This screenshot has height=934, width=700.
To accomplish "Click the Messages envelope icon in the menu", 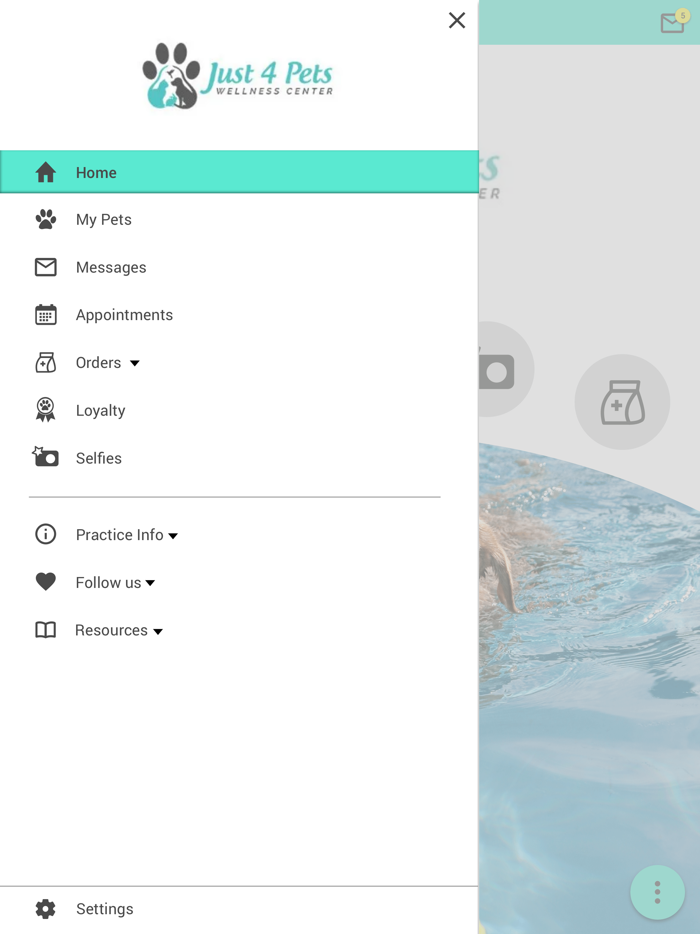I will [x=45, y=267].
